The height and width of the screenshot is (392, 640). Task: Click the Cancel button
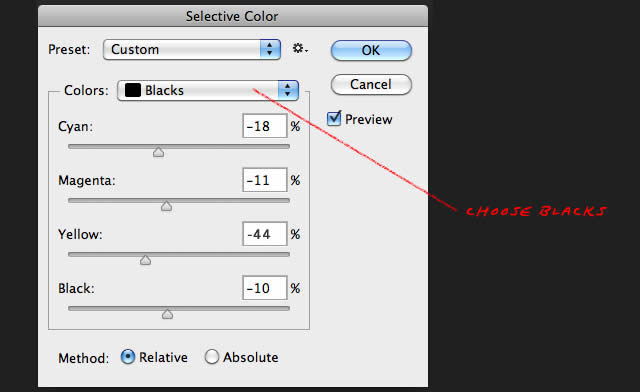[371, 85]
